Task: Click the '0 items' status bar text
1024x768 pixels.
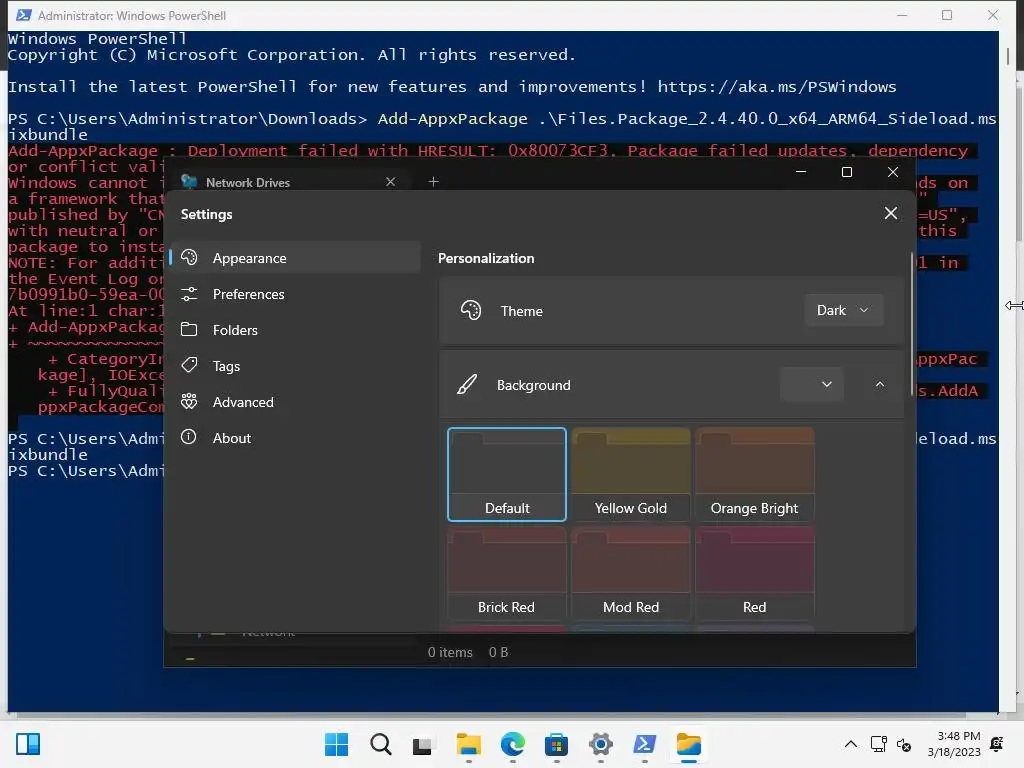Action: tap(450, 652)
